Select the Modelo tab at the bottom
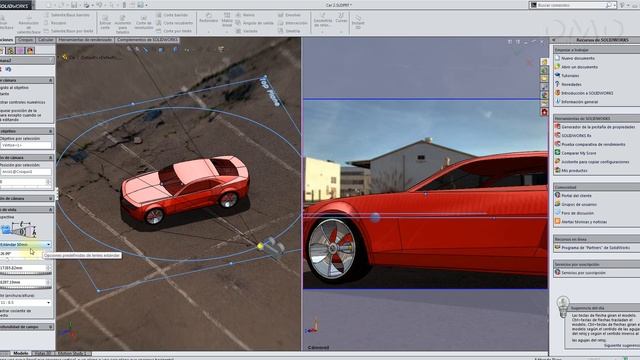 tap(20, 353)
